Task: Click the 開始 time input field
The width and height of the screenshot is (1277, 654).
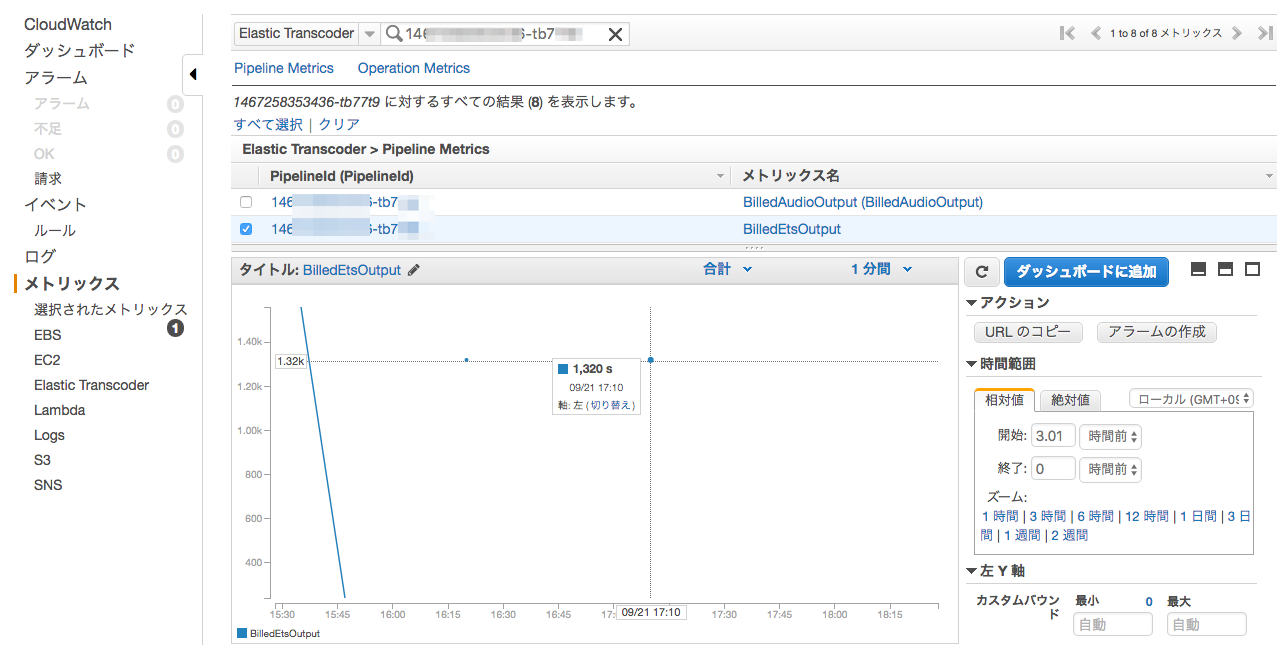Action: point(1052,435)
